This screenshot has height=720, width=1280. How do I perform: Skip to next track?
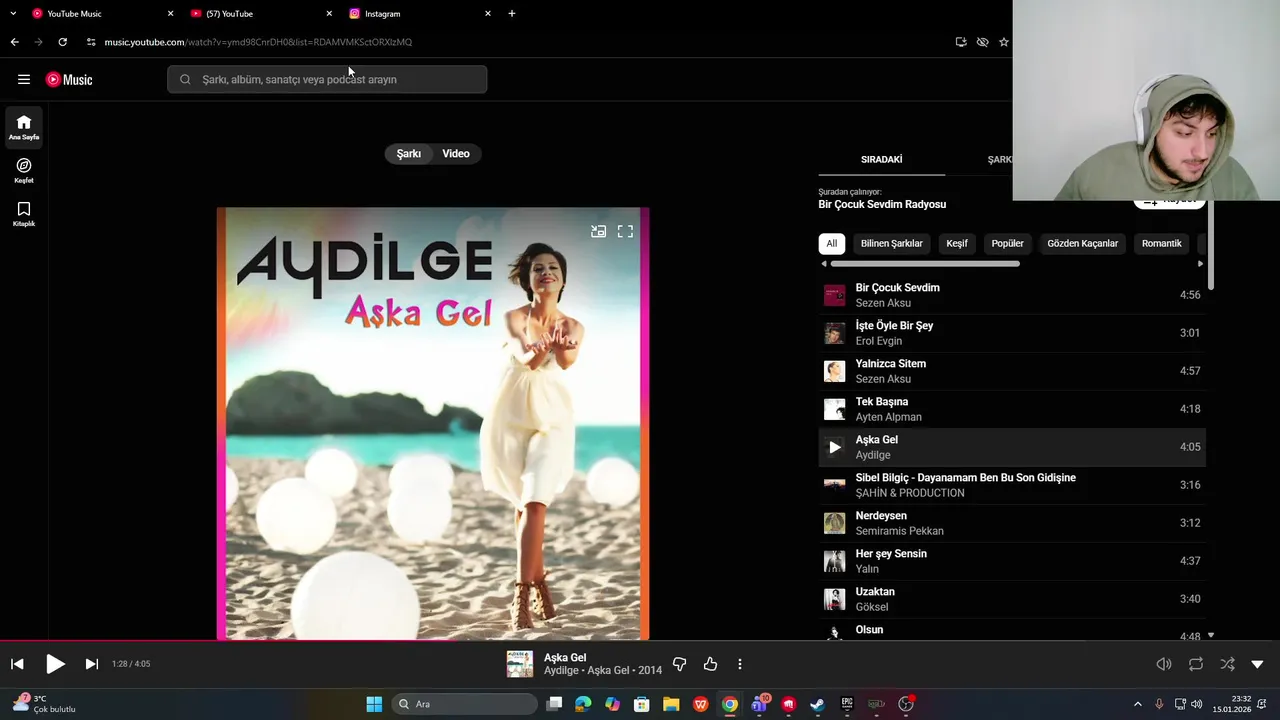[x=91, y=664]
